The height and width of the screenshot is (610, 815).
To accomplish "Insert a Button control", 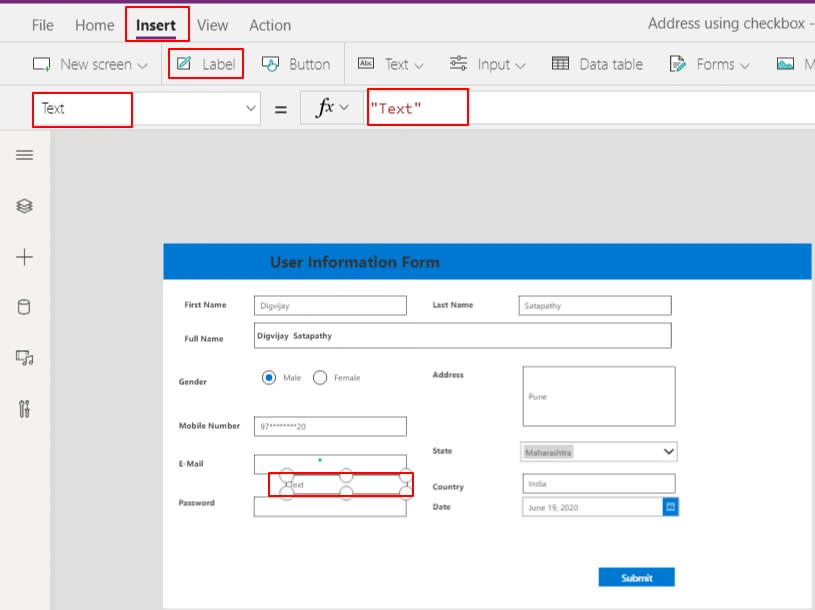I will point(296,64).
